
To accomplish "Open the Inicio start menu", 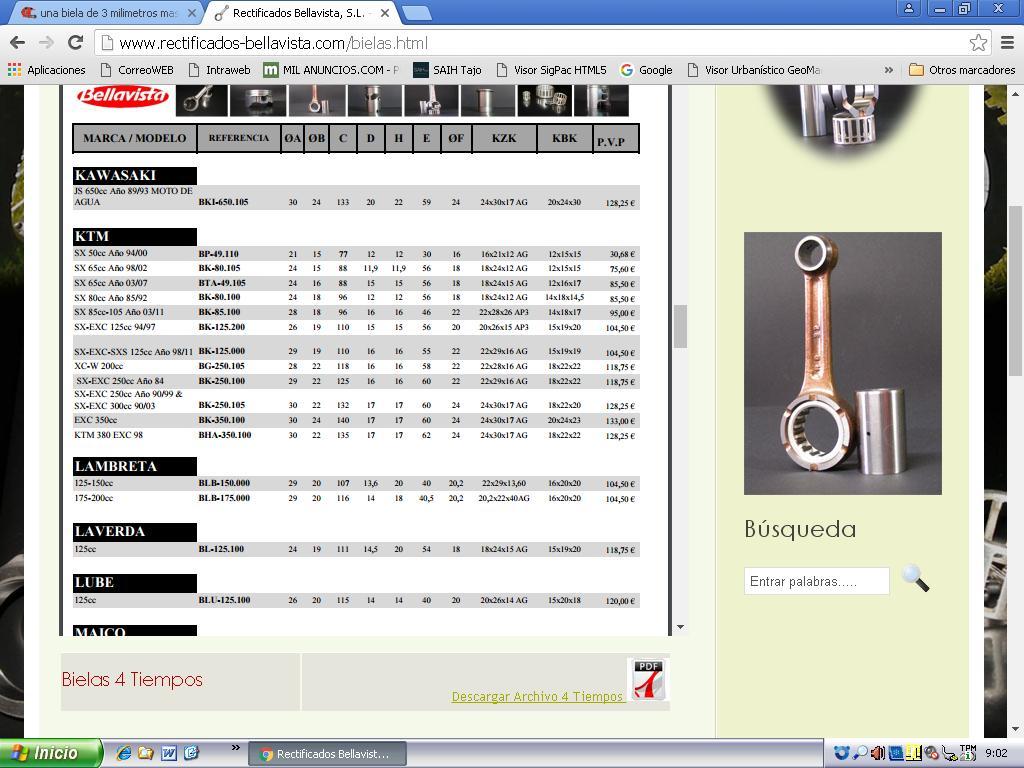I will 50,753.
